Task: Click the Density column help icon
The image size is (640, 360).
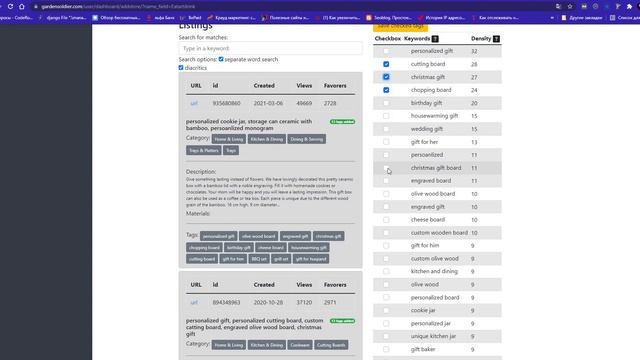Action: tap(496, 39)
